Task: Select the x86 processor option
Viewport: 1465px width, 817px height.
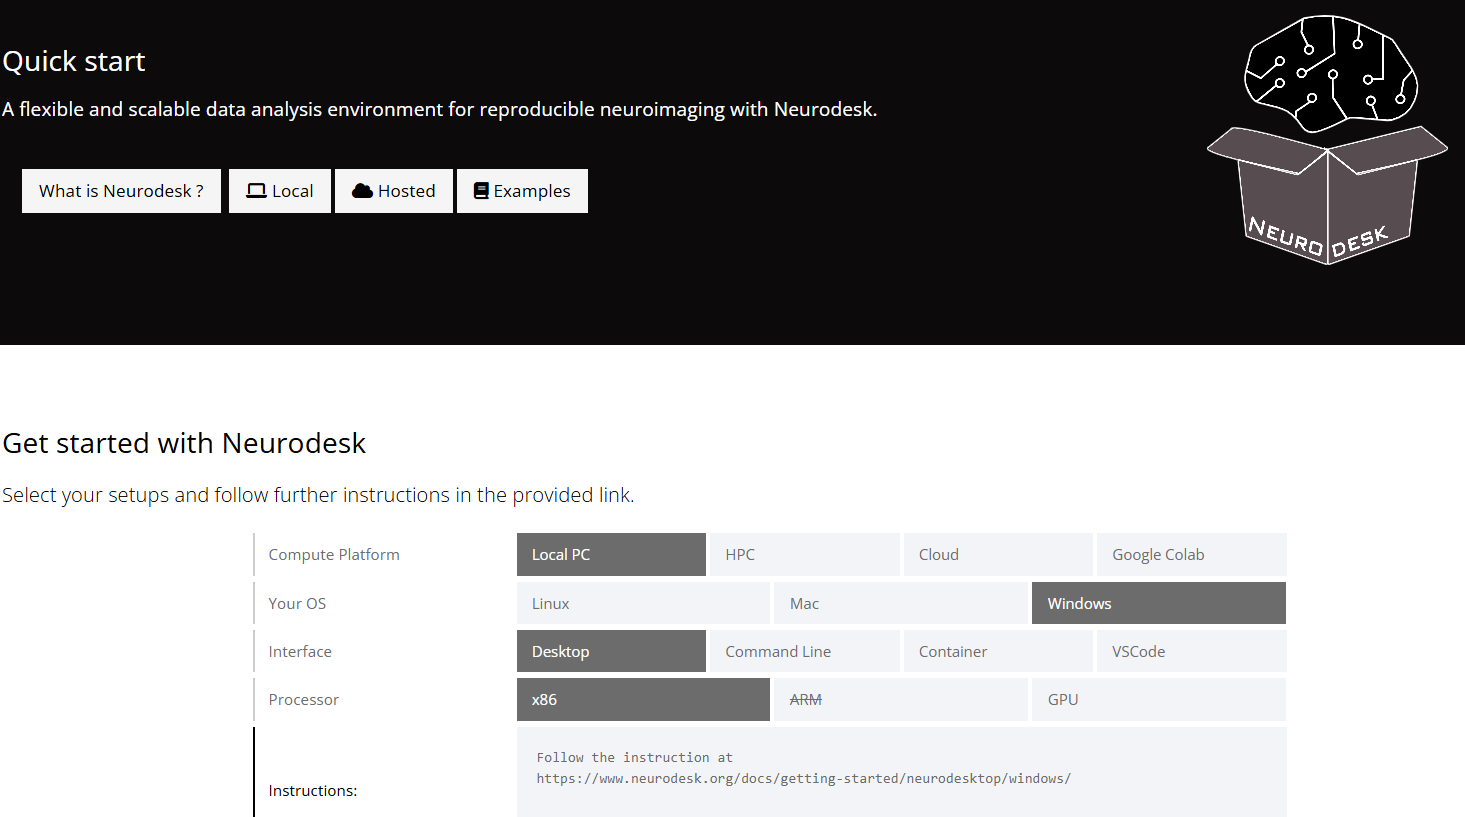Action: pyautogui.click(x=643, y=699)
